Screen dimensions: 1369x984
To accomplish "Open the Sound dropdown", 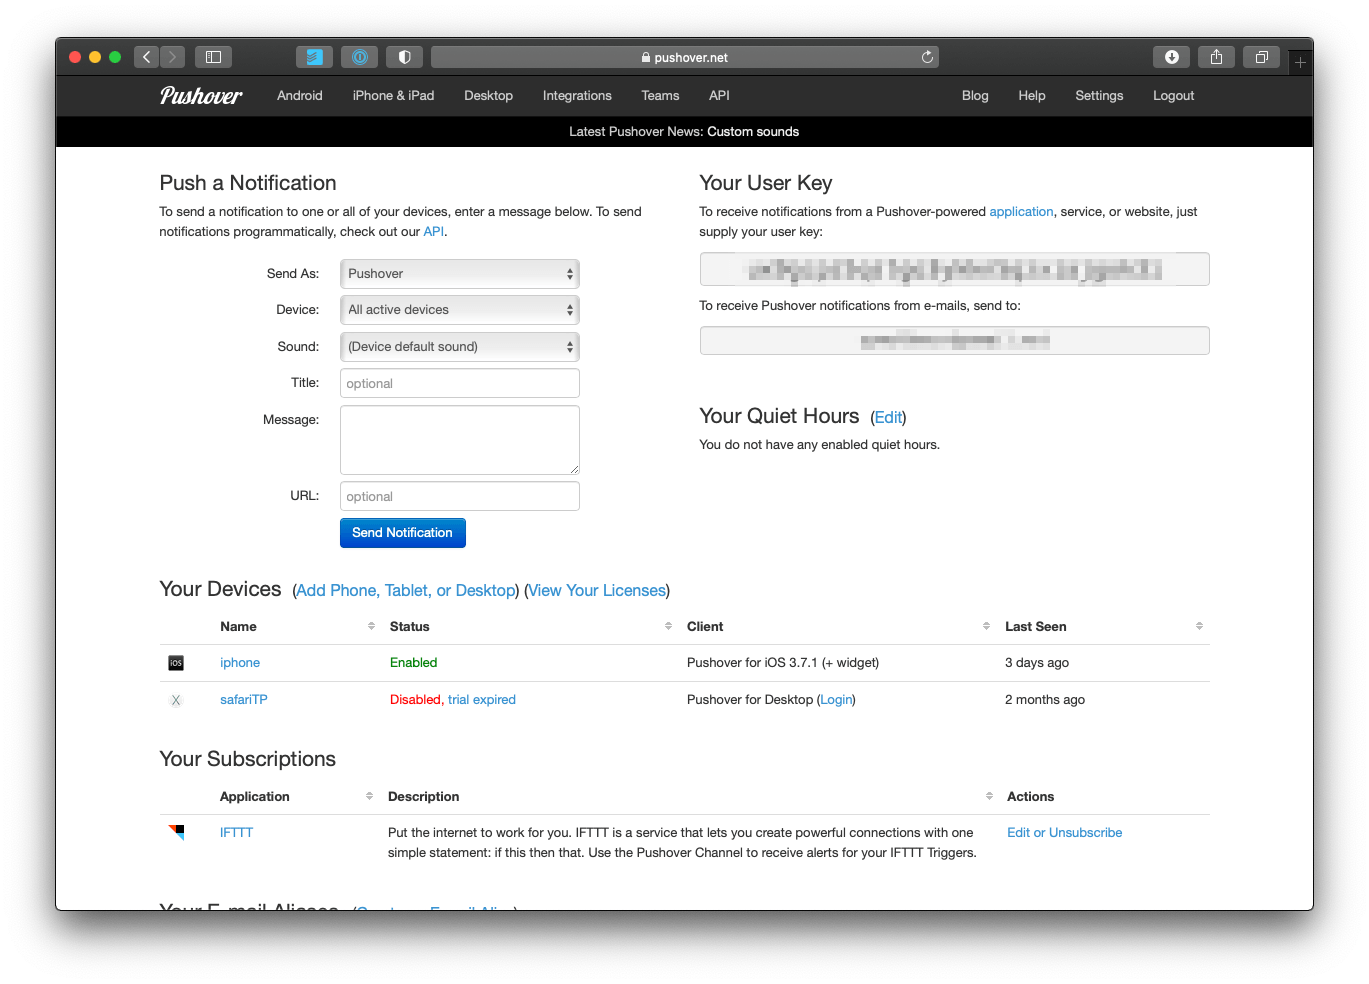I will click(460, 346).
